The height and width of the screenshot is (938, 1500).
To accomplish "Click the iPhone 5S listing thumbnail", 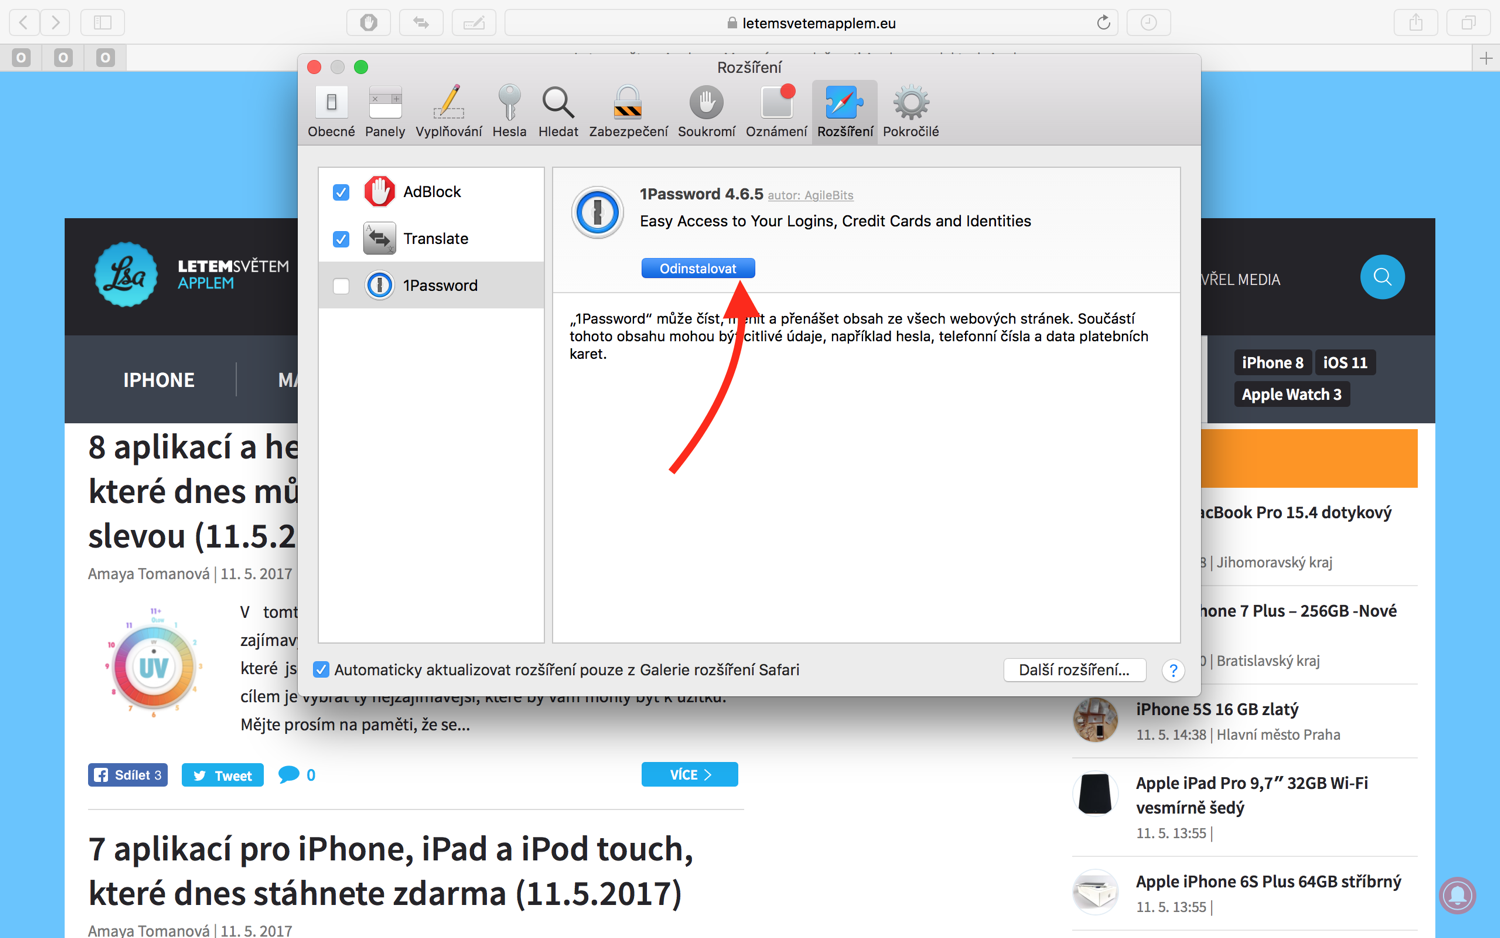I will tap(1095, 719).
